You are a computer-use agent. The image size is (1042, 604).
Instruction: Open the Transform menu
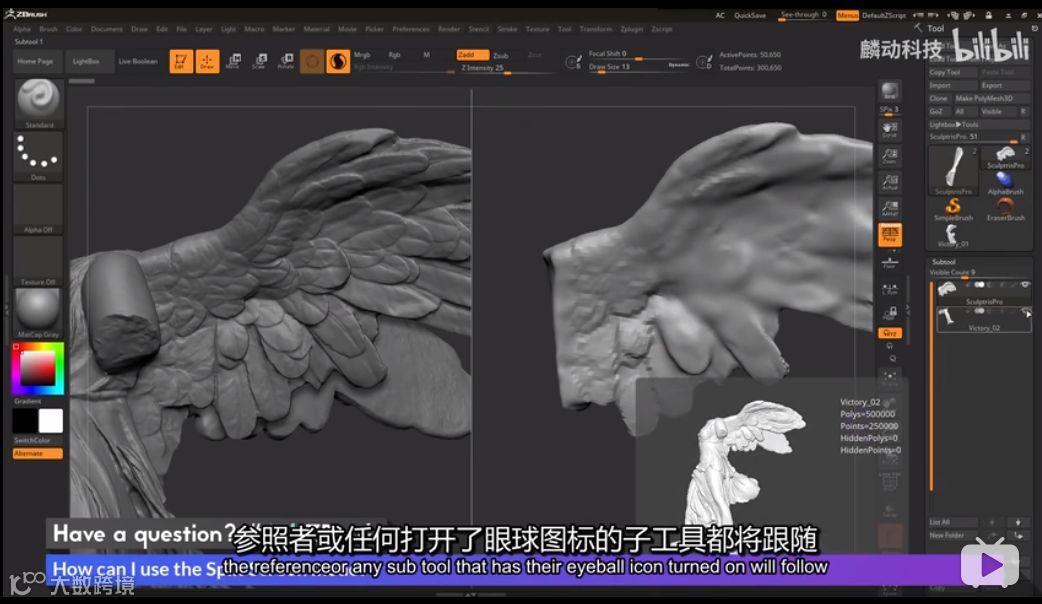tap(595, 29)
